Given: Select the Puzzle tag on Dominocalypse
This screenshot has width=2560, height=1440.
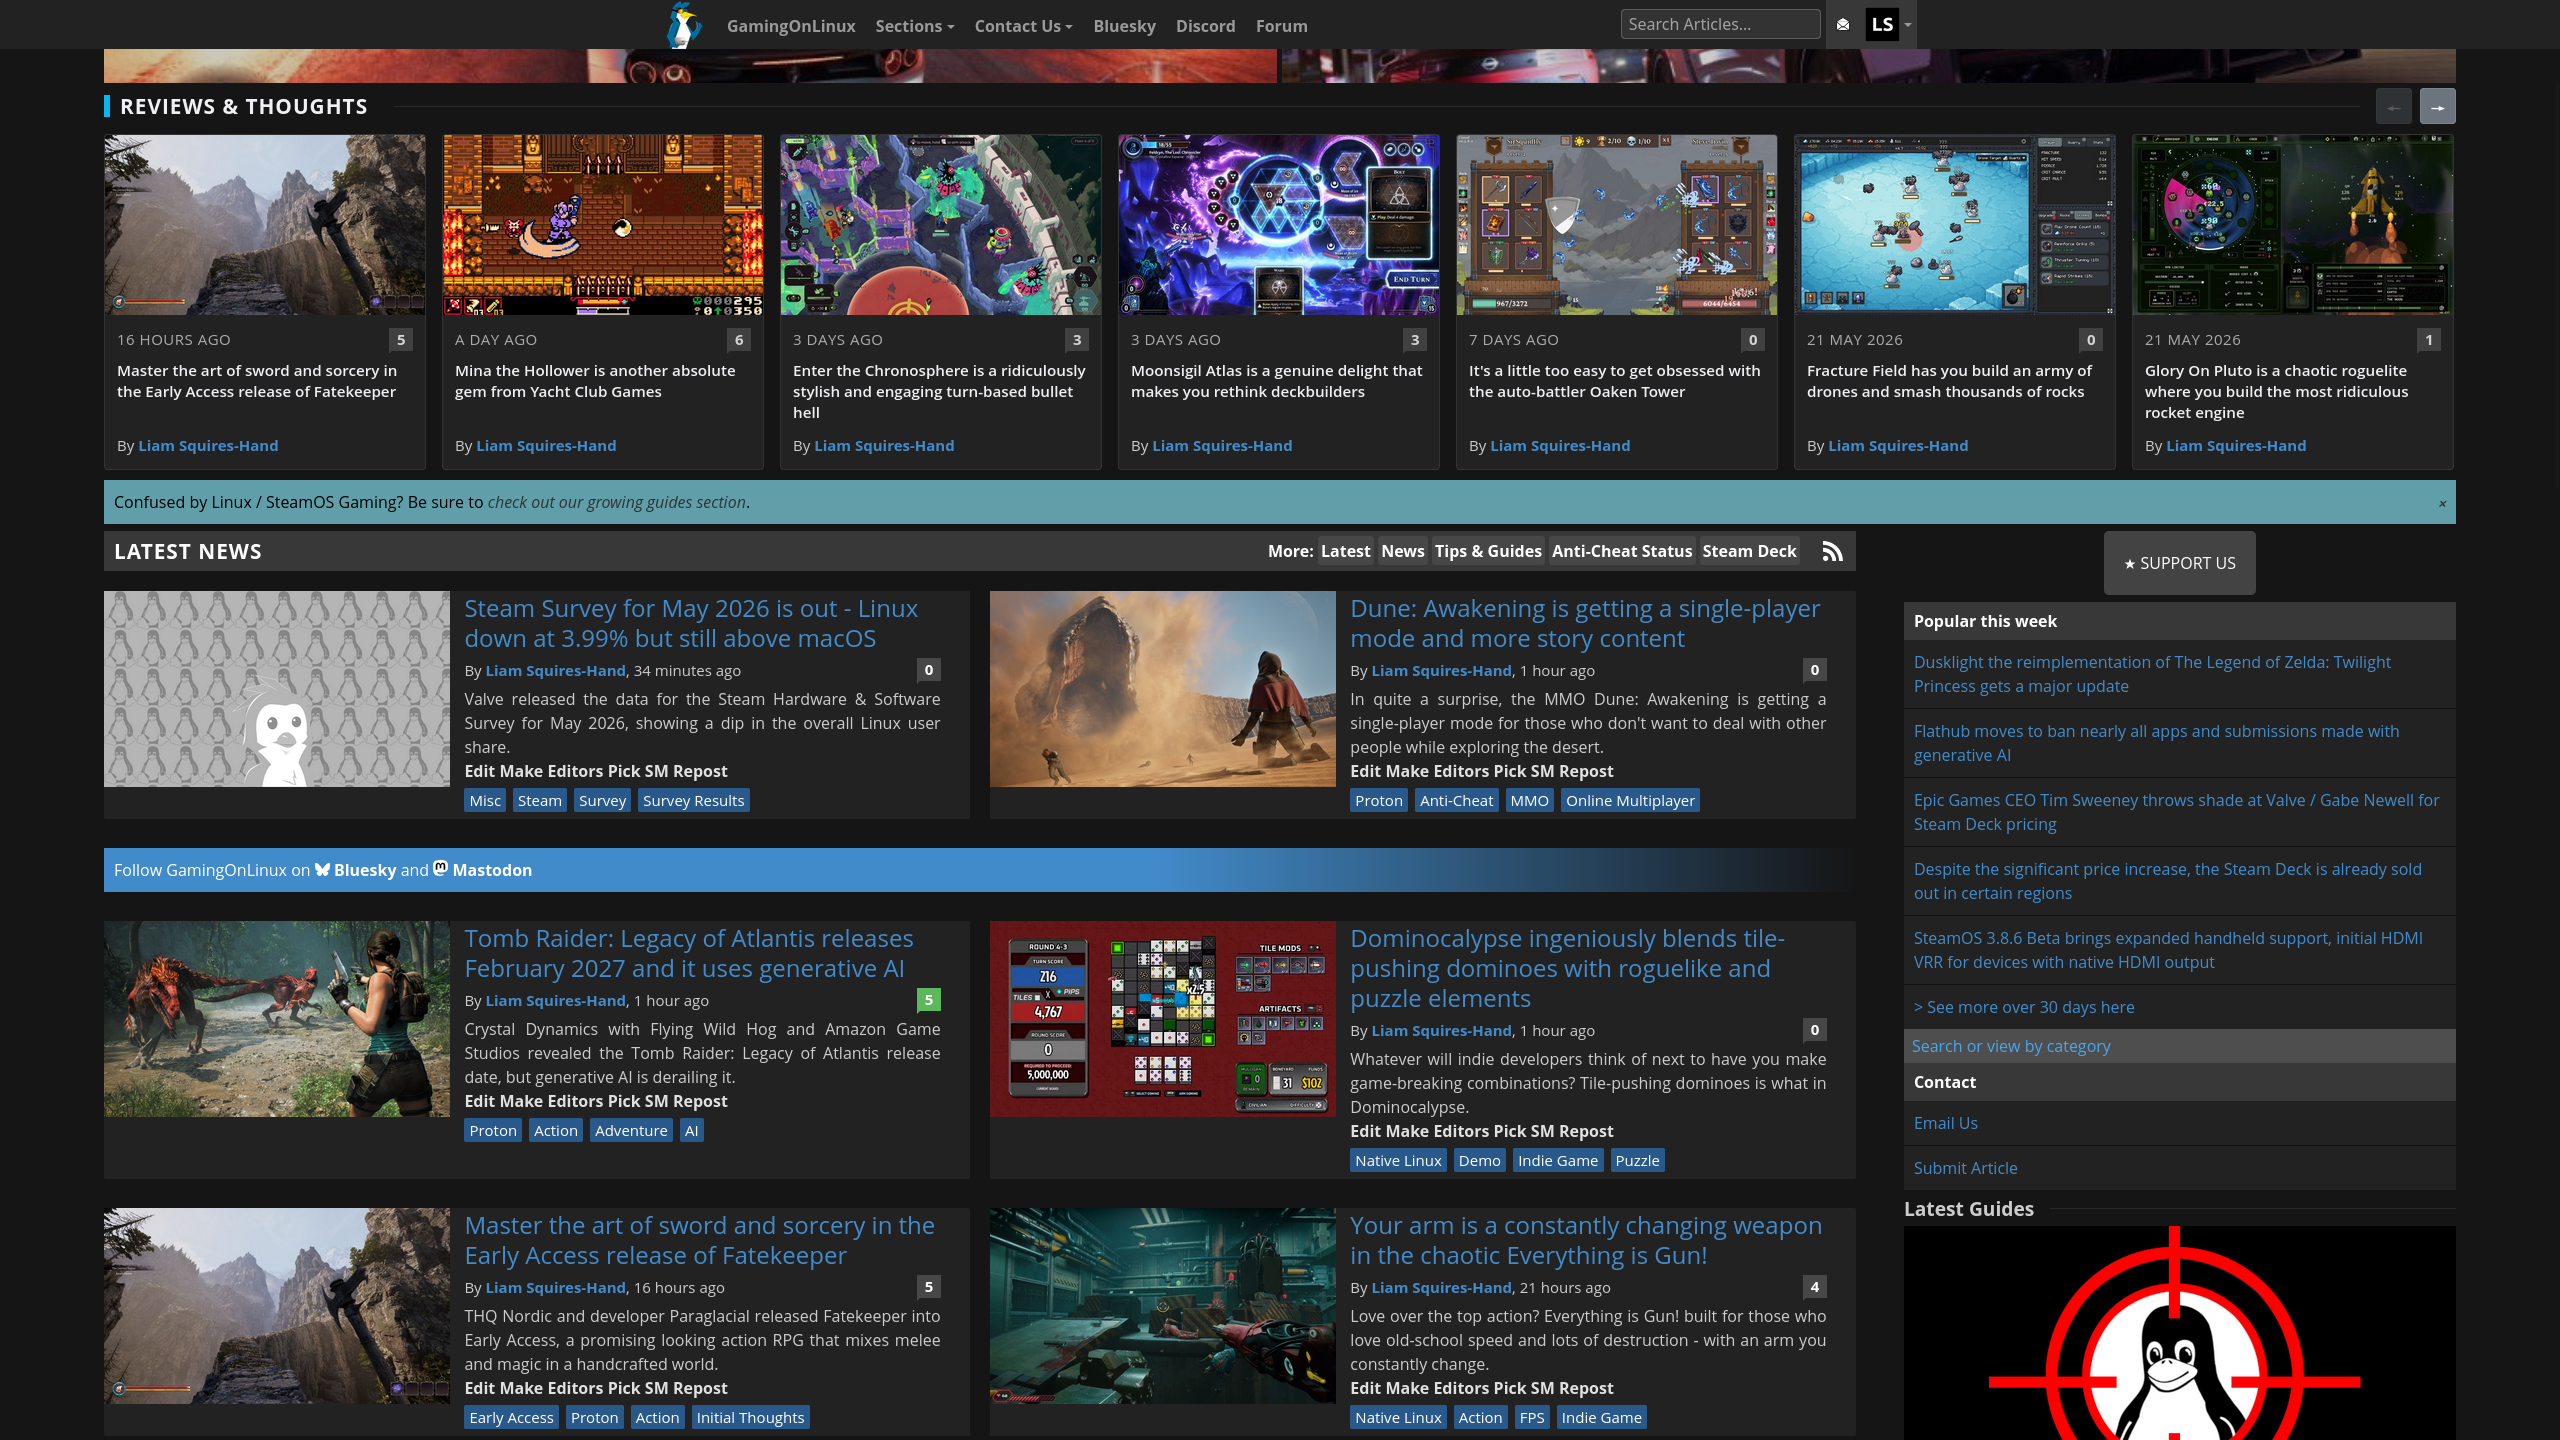Looking at the screenshot, I should point(1637,1160).
